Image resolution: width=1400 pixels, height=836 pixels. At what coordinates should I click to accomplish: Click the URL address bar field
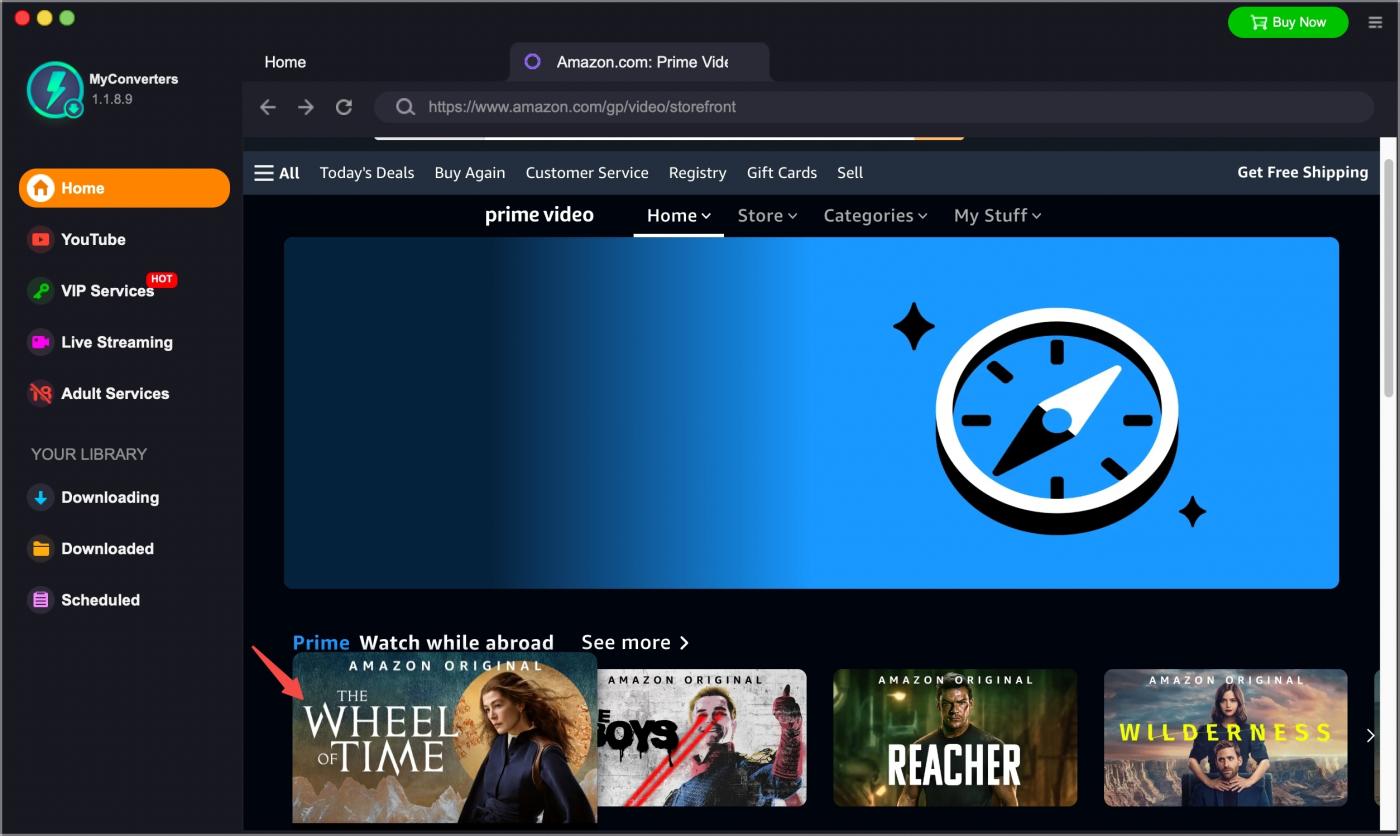[874, 107]
